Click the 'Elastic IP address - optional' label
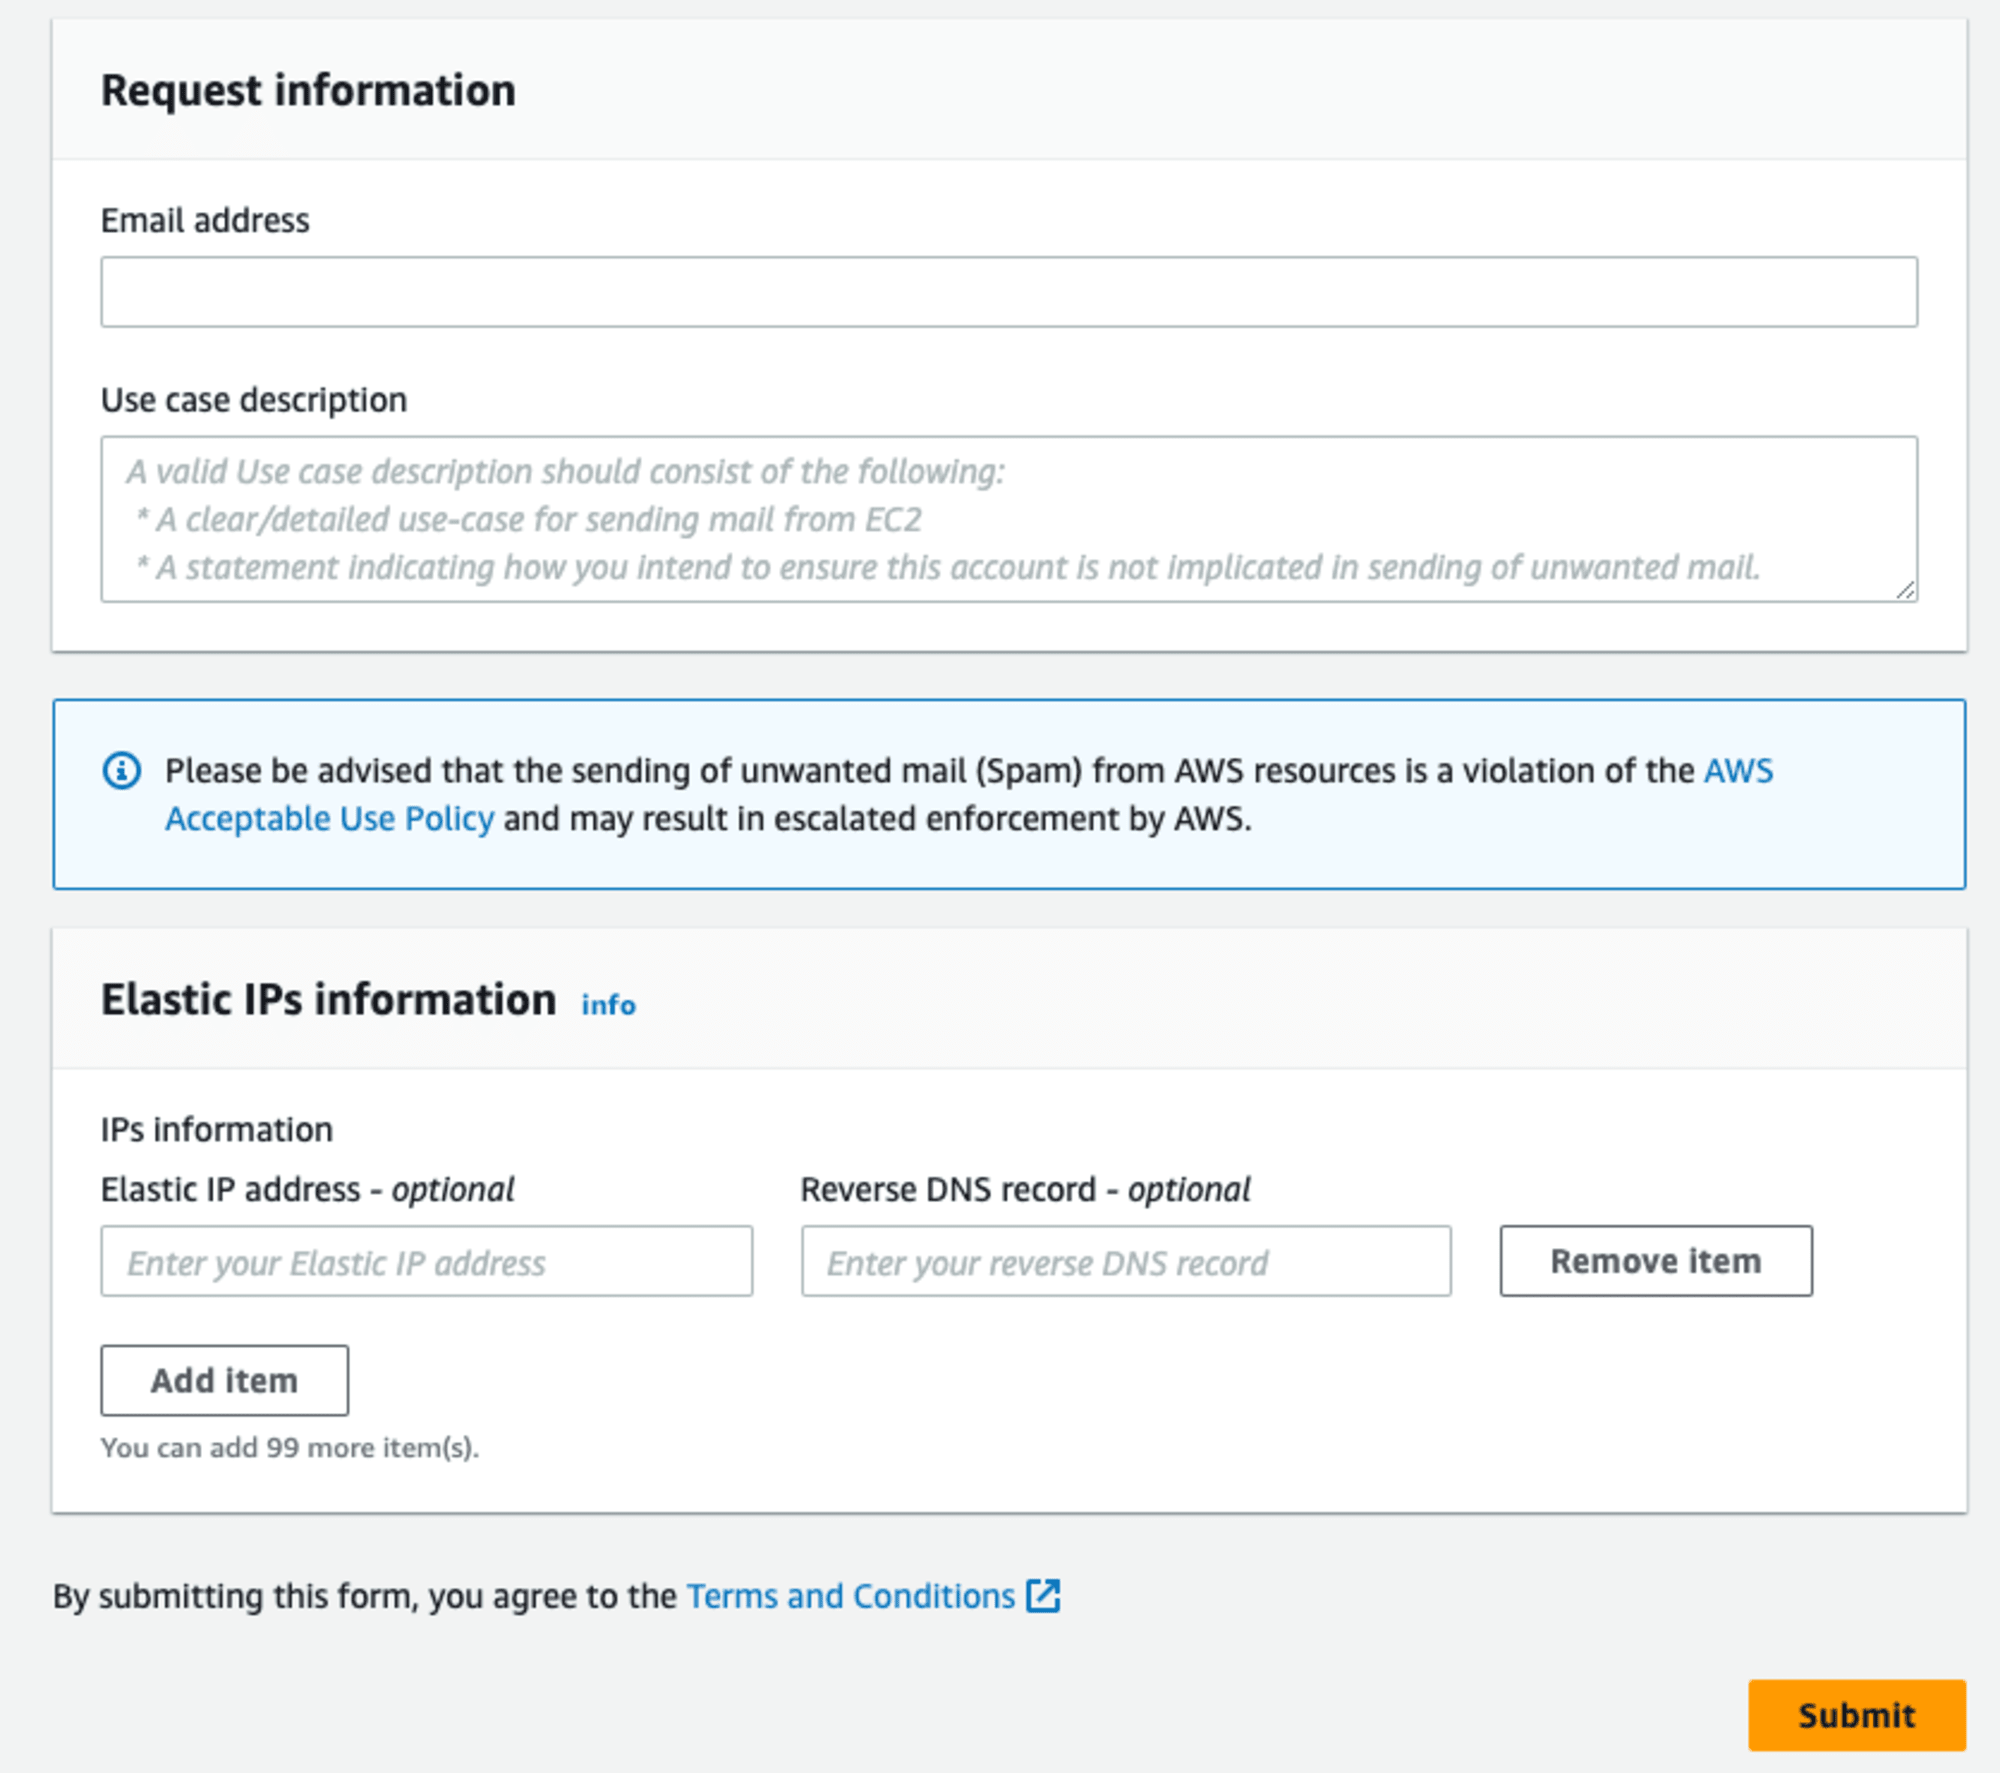This screenshot has height=1773, width=2000. (307, 1190)
